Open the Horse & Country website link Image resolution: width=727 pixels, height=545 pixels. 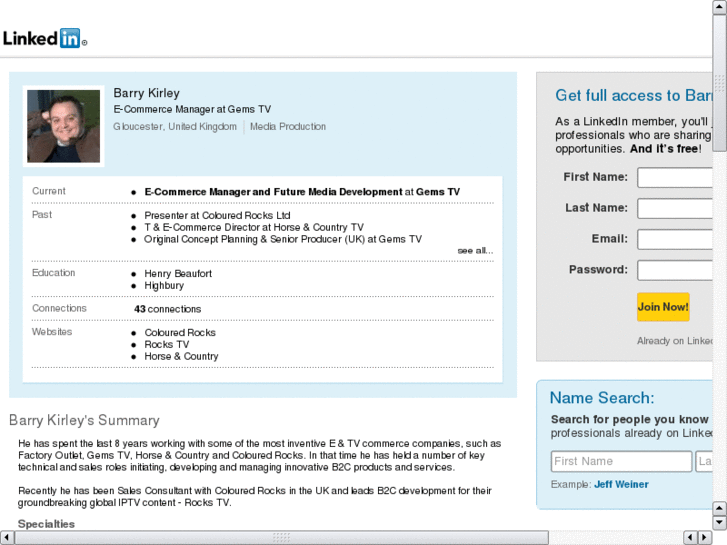181,356
